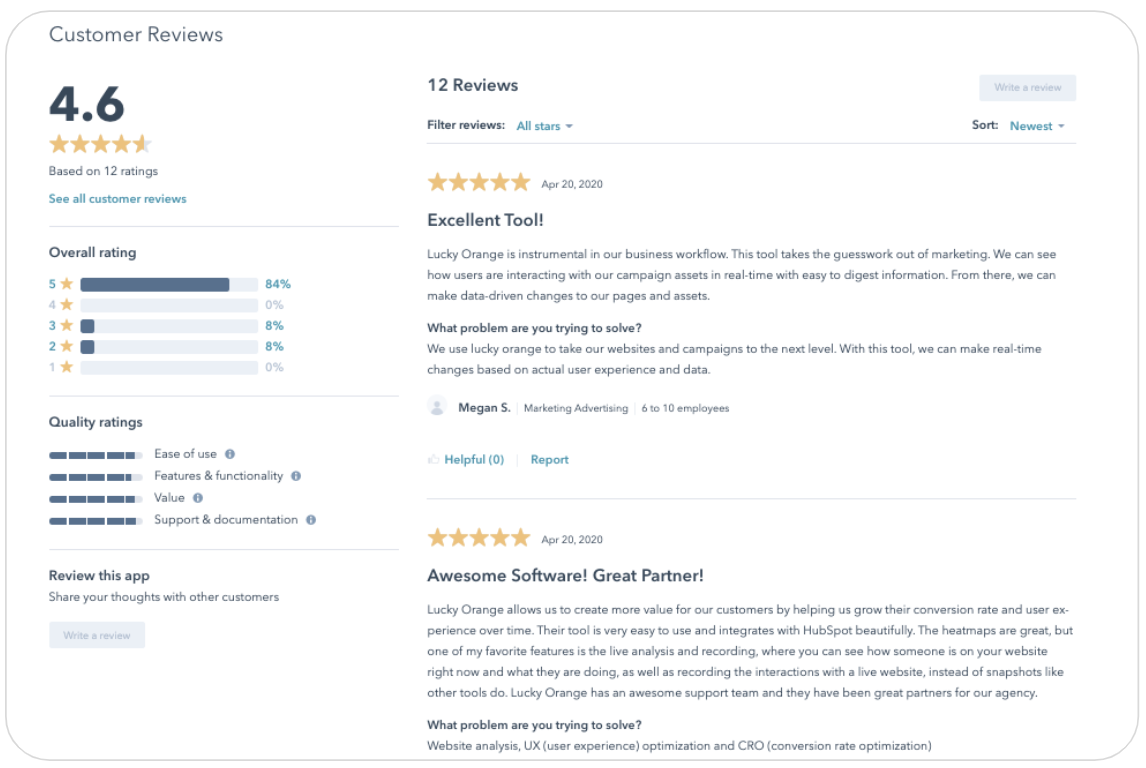Open See all customer reviews link
Viewport: 1146px width, 768px height.
(118, 199)
